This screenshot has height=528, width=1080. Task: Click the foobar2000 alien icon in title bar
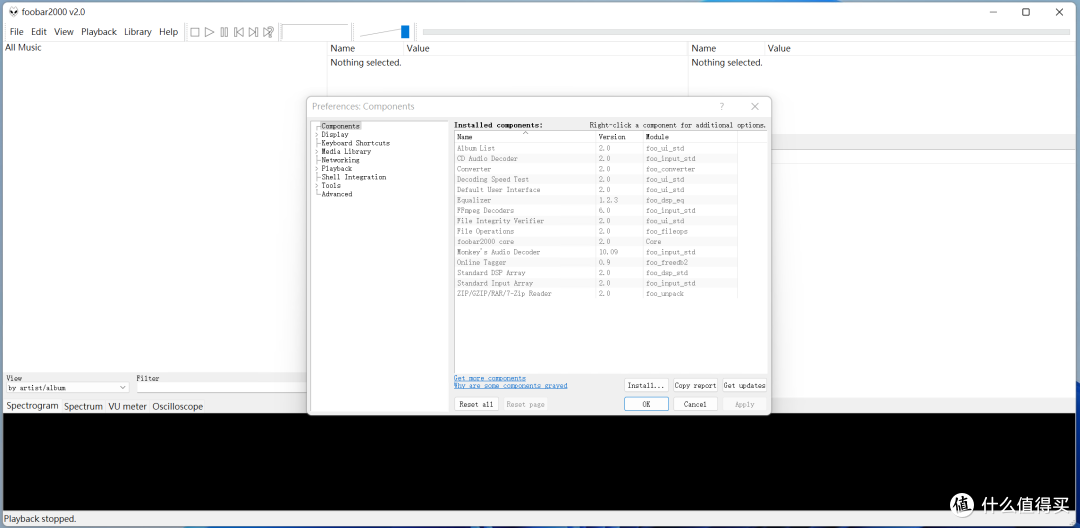(13, 12)
